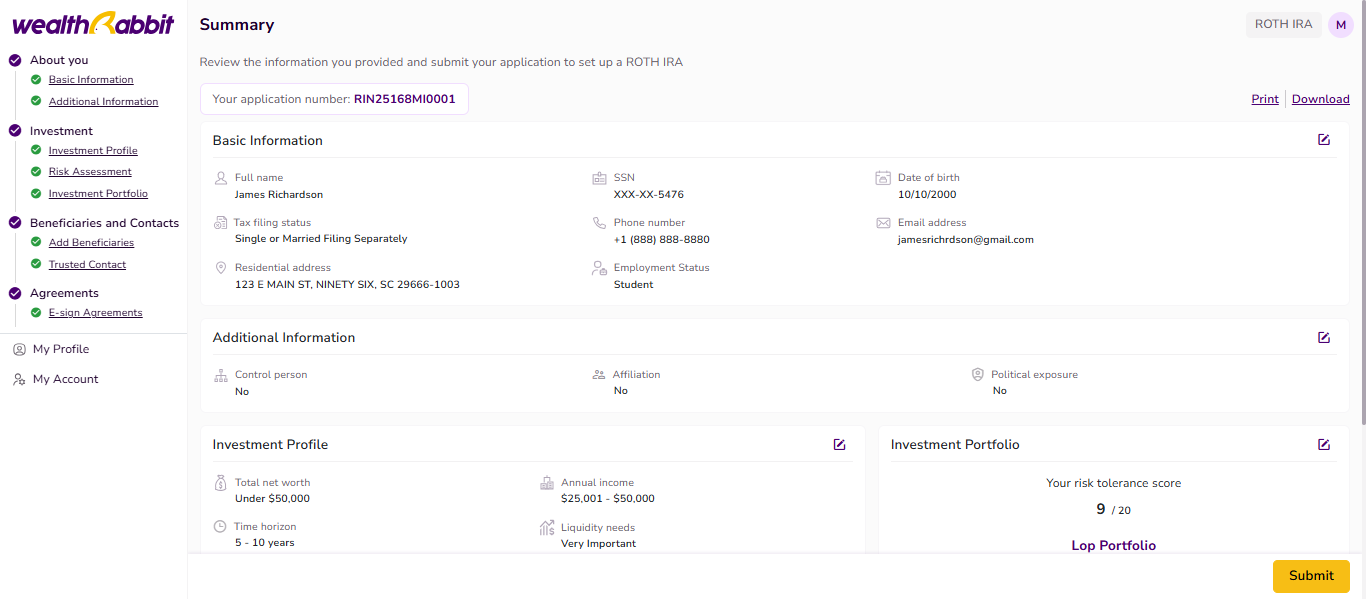This screenshot has height=599, width=1366.
Task: Open the E-sign Agreements step
Action: tap(95, 313)
